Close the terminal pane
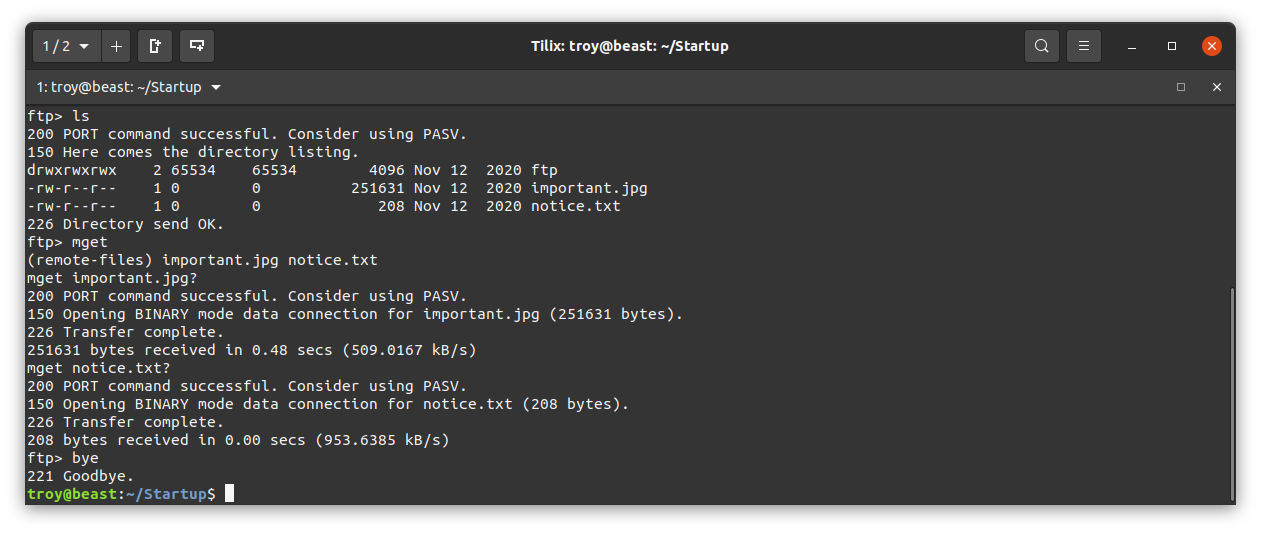Screen dimensions: 1261x533 tap(1217, 87)
